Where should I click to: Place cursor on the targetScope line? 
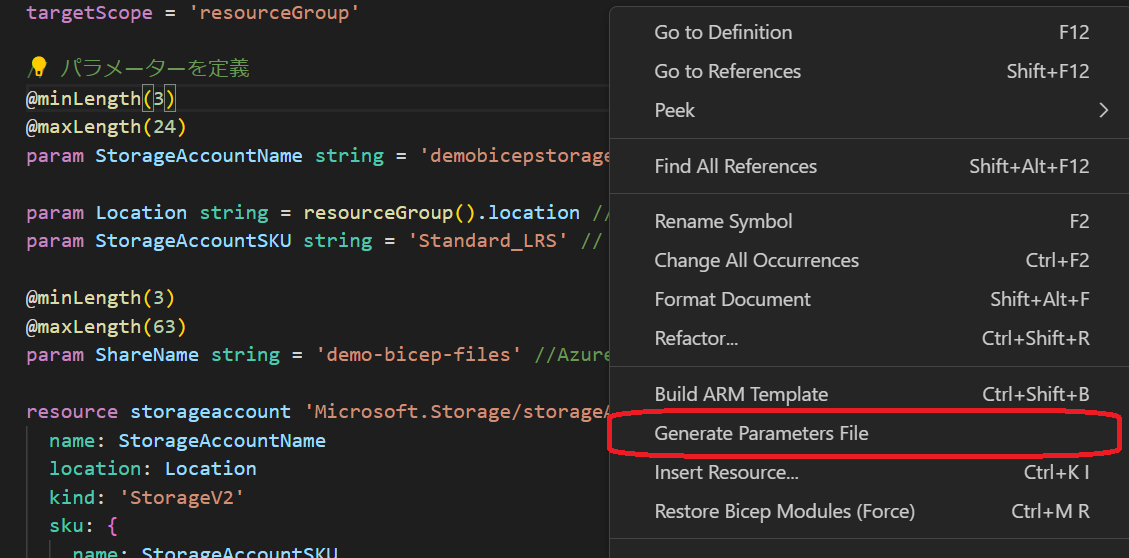[192, 13]
